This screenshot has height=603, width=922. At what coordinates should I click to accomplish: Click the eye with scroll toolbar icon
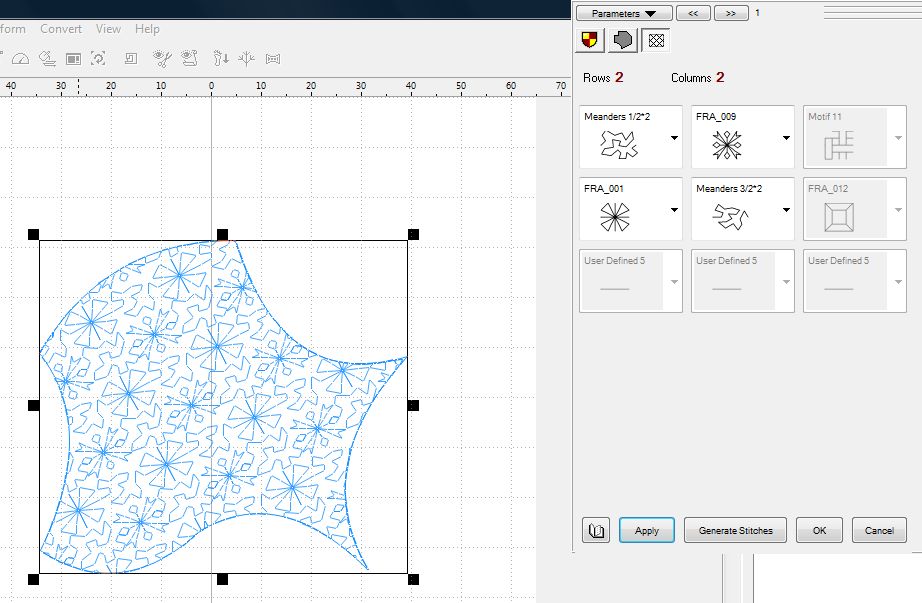(x=188, y=59)
